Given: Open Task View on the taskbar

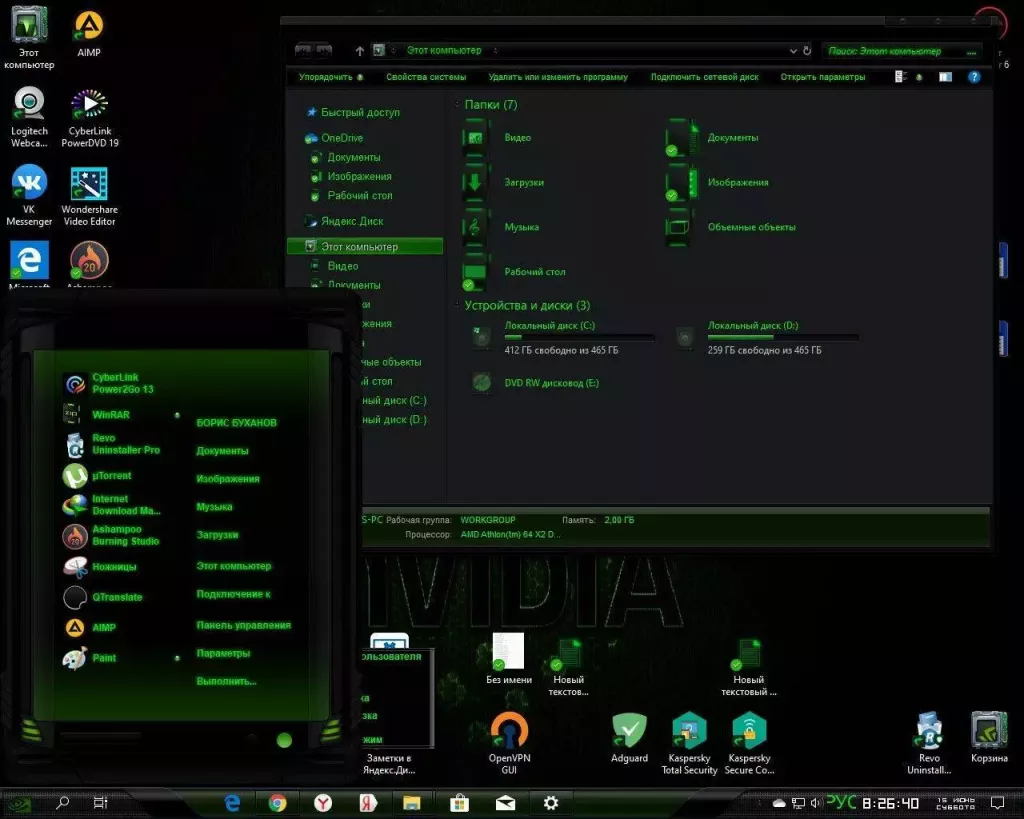Looking at the screenshot, I should coord(100,803).
